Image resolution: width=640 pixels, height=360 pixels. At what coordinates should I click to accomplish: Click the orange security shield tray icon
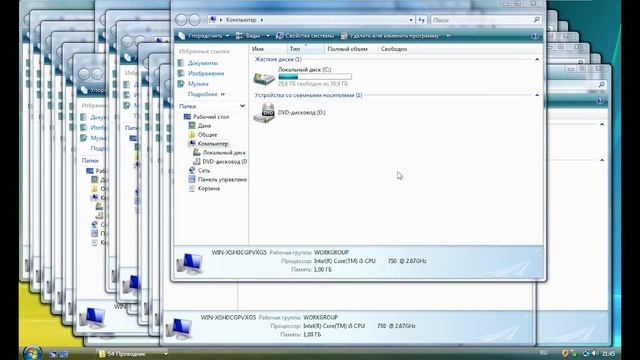[x=565, y=353]
